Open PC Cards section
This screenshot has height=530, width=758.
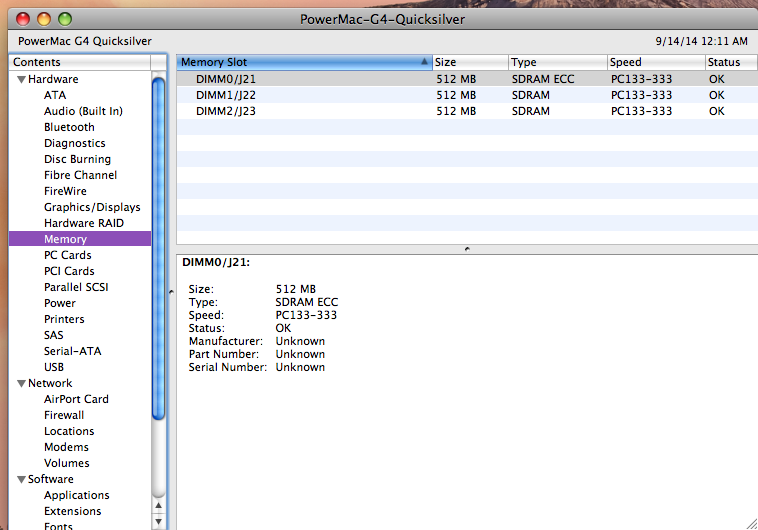click(68, 255)
